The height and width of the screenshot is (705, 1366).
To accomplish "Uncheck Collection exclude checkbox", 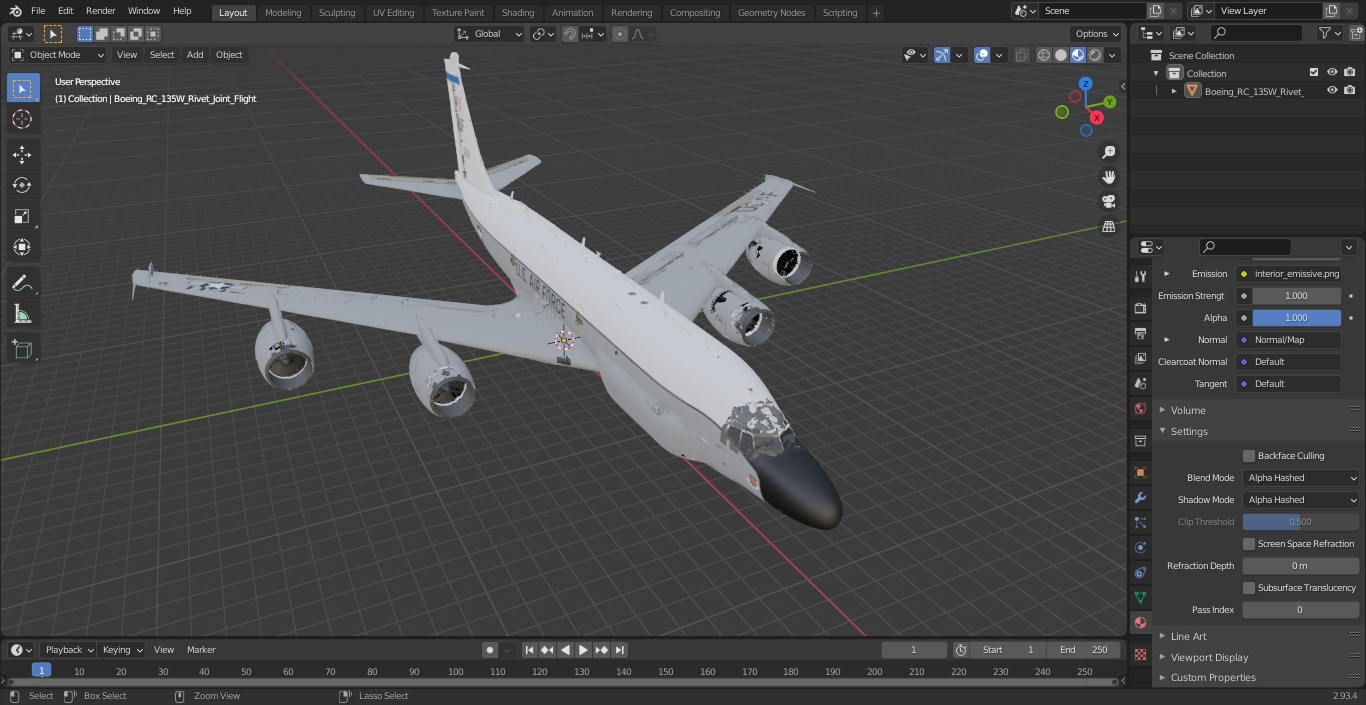I will point(1314,72).
